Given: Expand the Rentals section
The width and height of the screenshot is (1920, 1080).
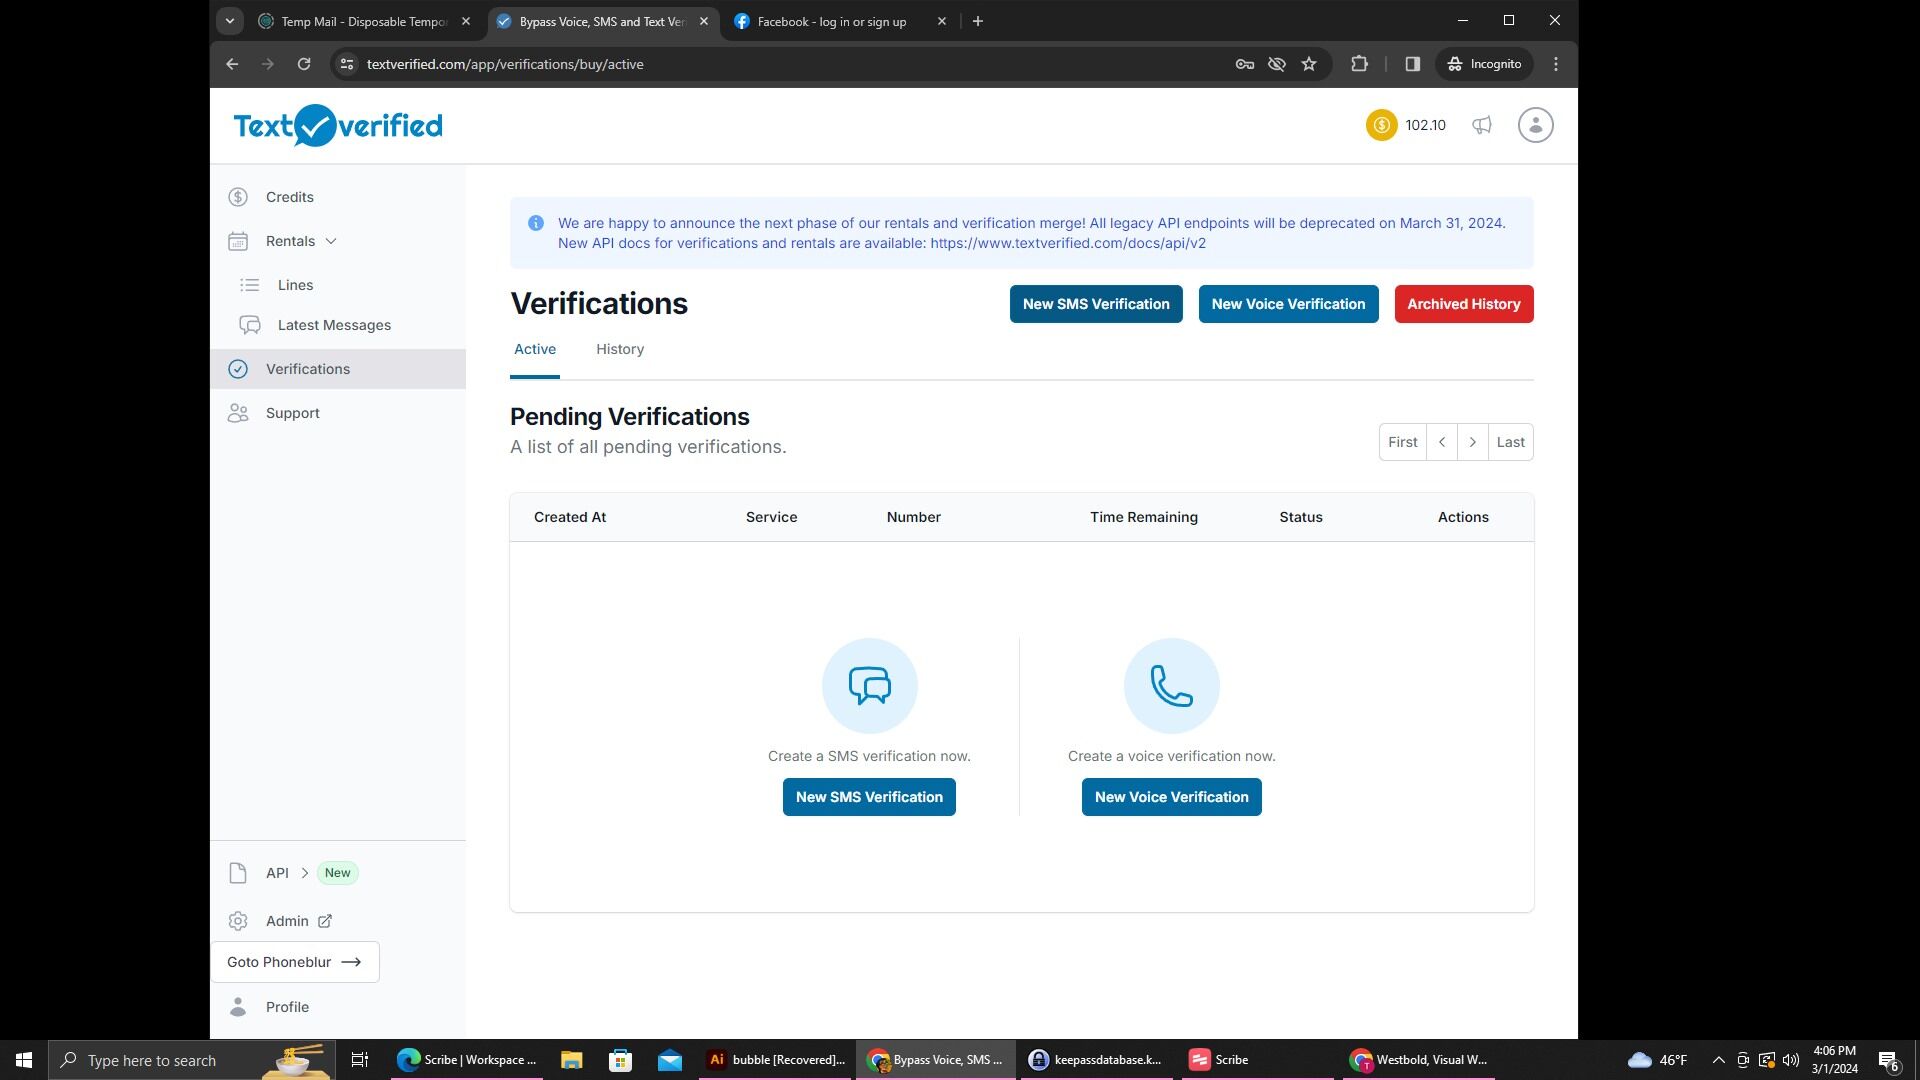Looking at the screenshot, I should pyautogui.click(x=290, y=240).
